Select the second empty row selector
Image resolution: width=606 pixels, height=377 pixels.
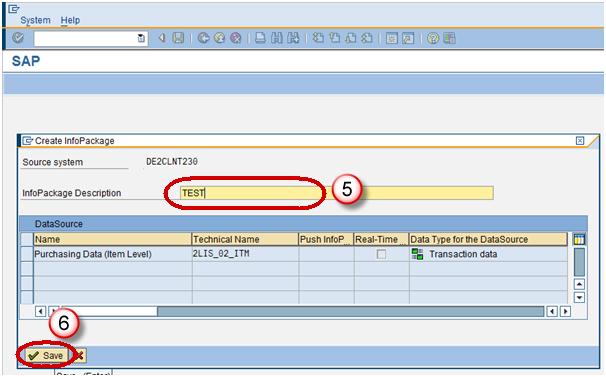tap(27, 283)
